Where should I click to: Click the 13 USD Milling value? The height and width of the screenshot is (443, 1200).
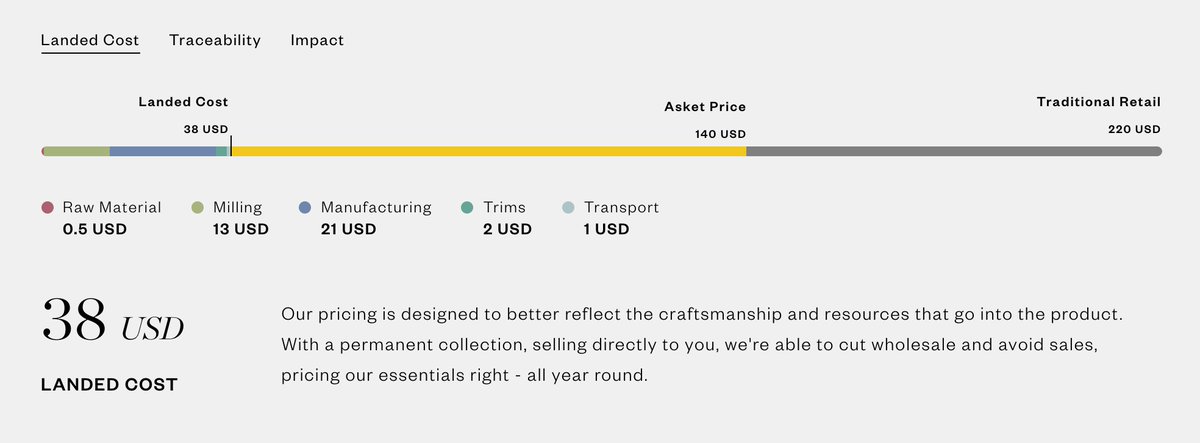(240, 229)
